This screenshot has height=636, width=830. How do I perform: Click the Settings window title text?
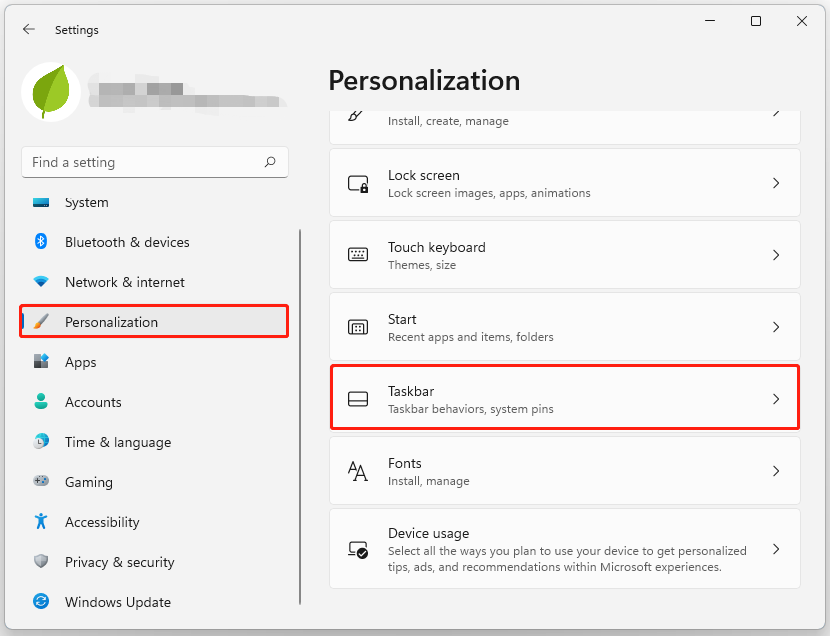click(77, 30)
